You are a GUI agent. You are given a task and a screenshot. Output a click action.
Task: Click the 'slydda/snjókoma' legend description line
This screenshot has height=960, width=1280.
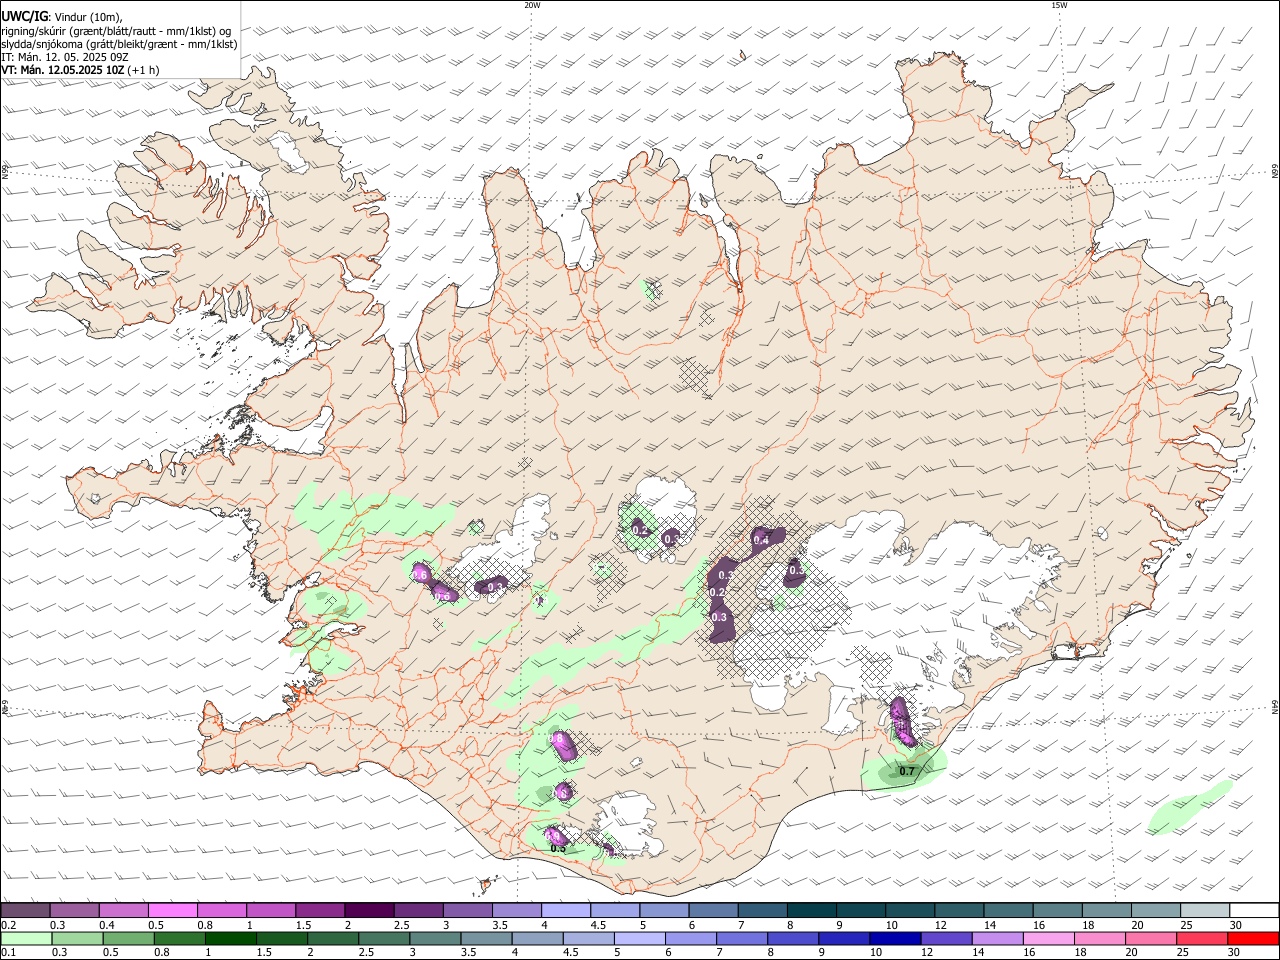(x=119, y=43)
